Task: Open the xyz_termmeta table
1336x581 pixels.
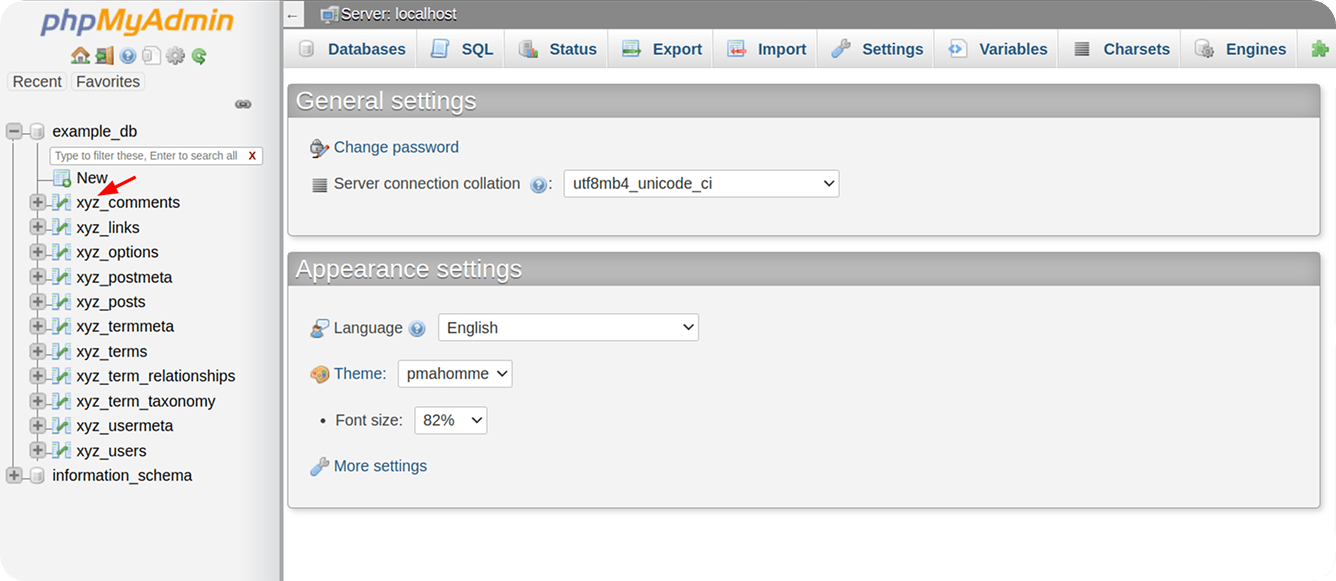Action: (125, 326)
